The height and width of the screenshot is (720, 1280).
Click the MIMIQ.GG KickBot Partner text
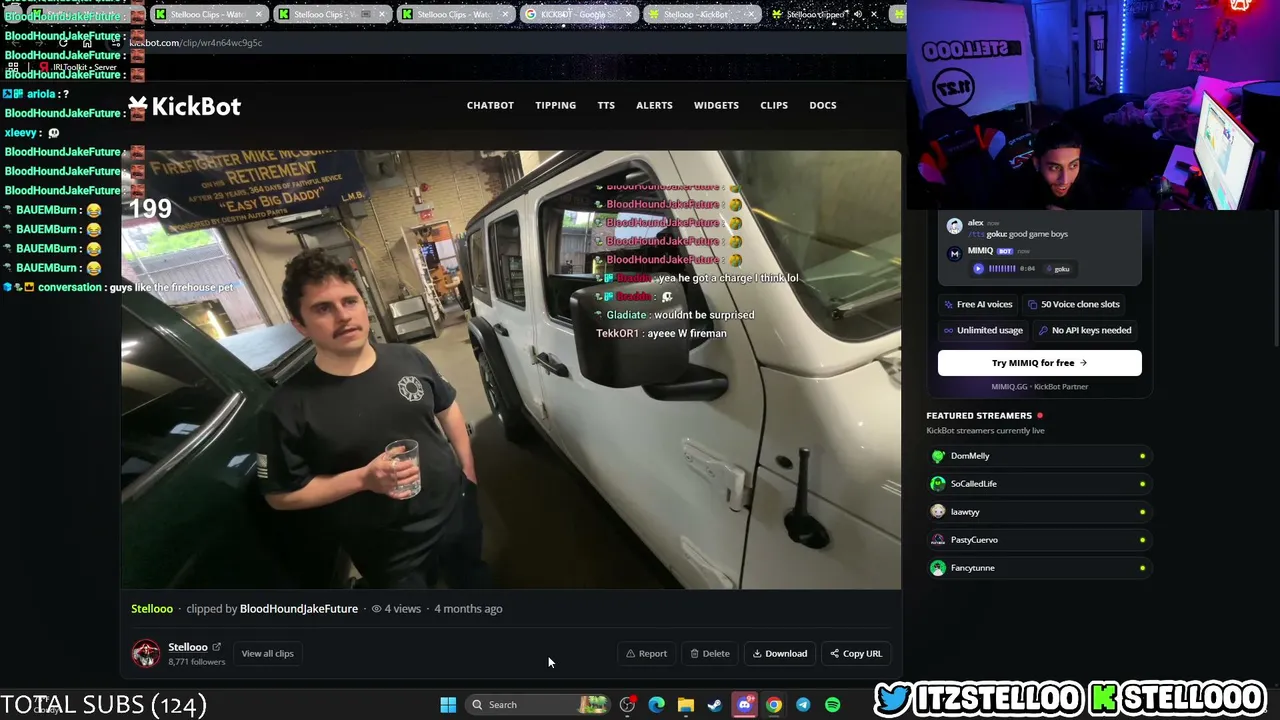tap(1039, 387)
